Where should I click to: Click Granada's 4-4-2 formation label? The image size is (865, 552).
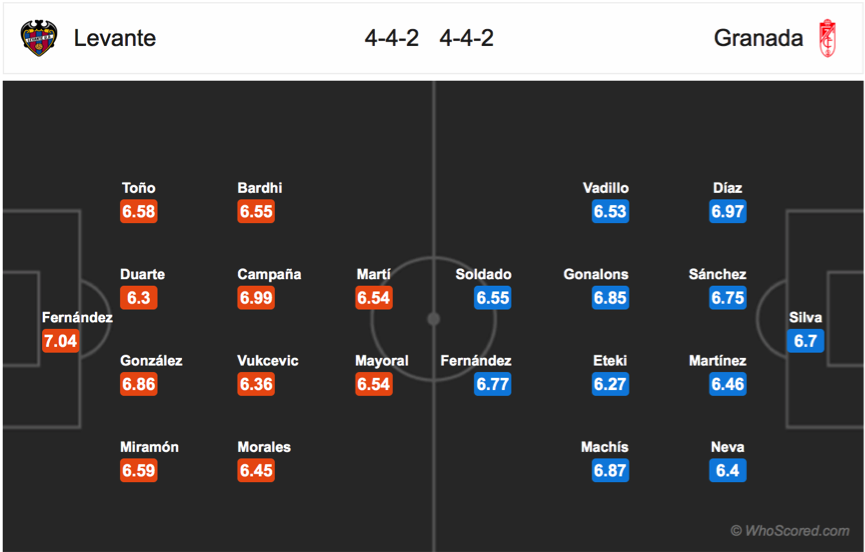pyautogui.click(x=467, y=38)
